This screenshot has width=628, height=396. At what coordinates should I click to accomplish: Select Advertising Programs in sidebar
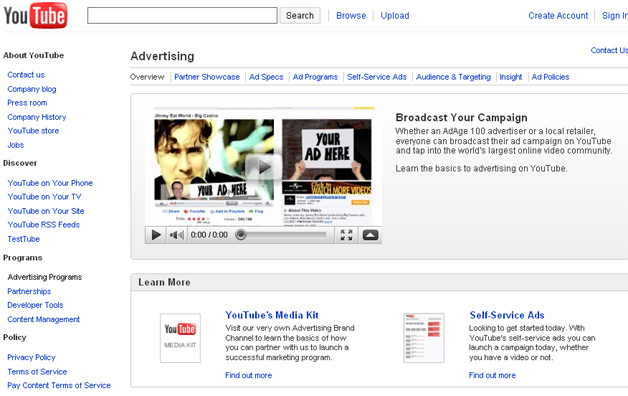44,277
